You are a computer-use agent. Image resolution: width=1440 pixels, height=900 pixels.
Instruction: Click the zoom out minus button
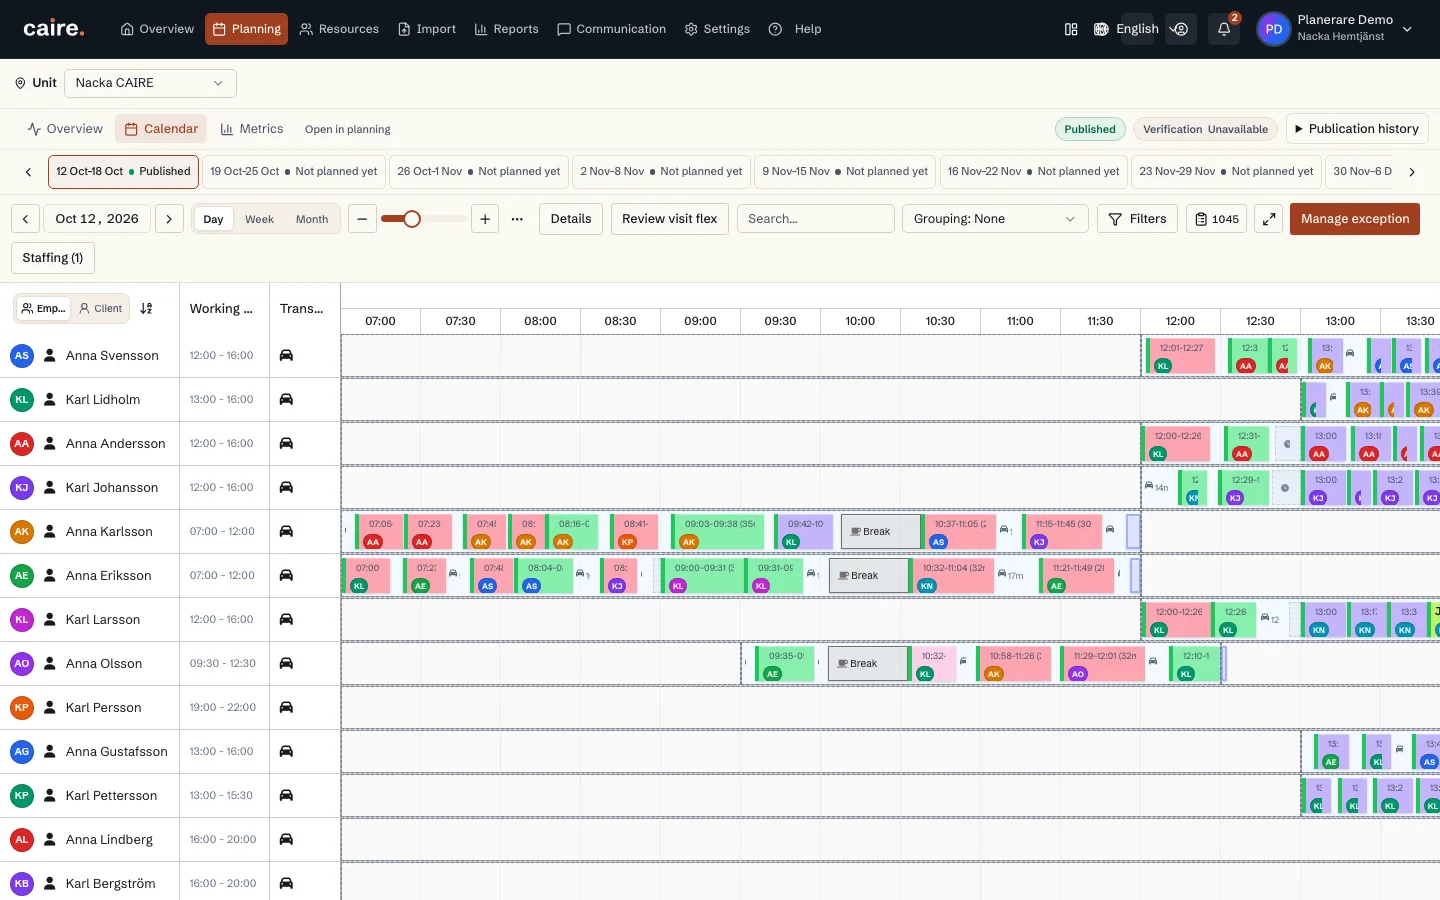pos(362,219)
